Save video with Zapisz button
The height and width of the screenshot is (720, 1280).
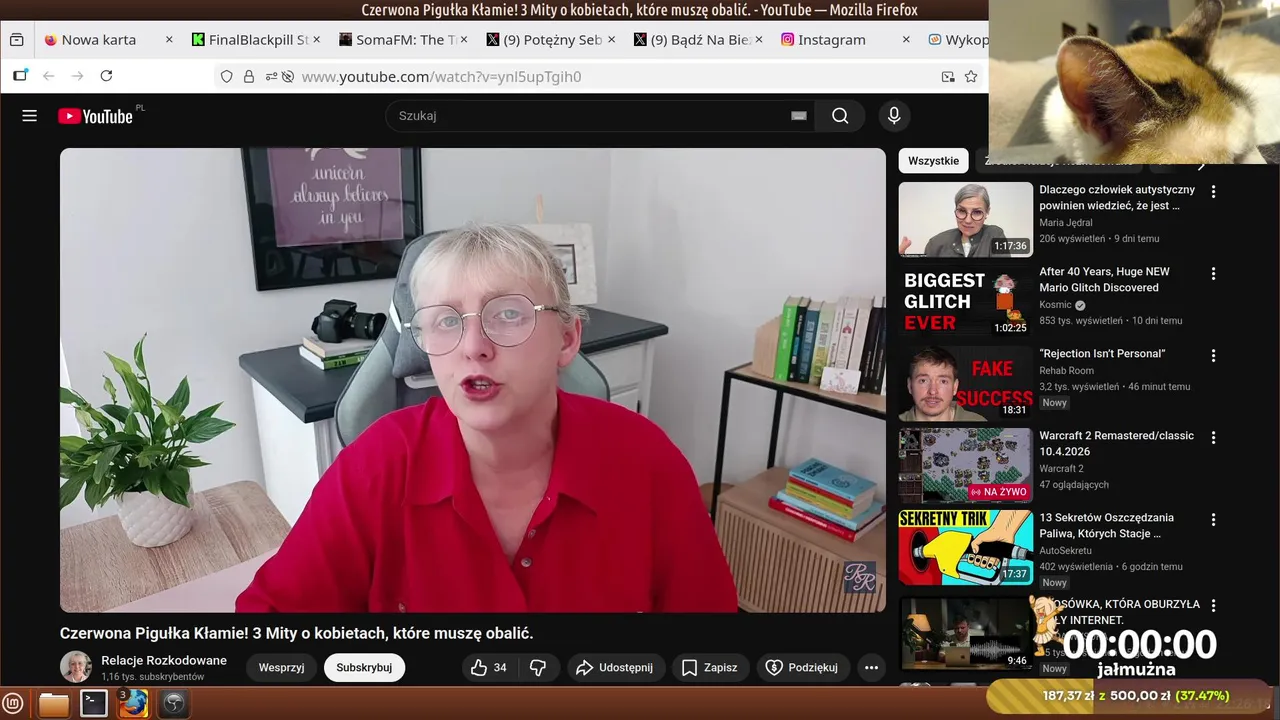point(710,667)
